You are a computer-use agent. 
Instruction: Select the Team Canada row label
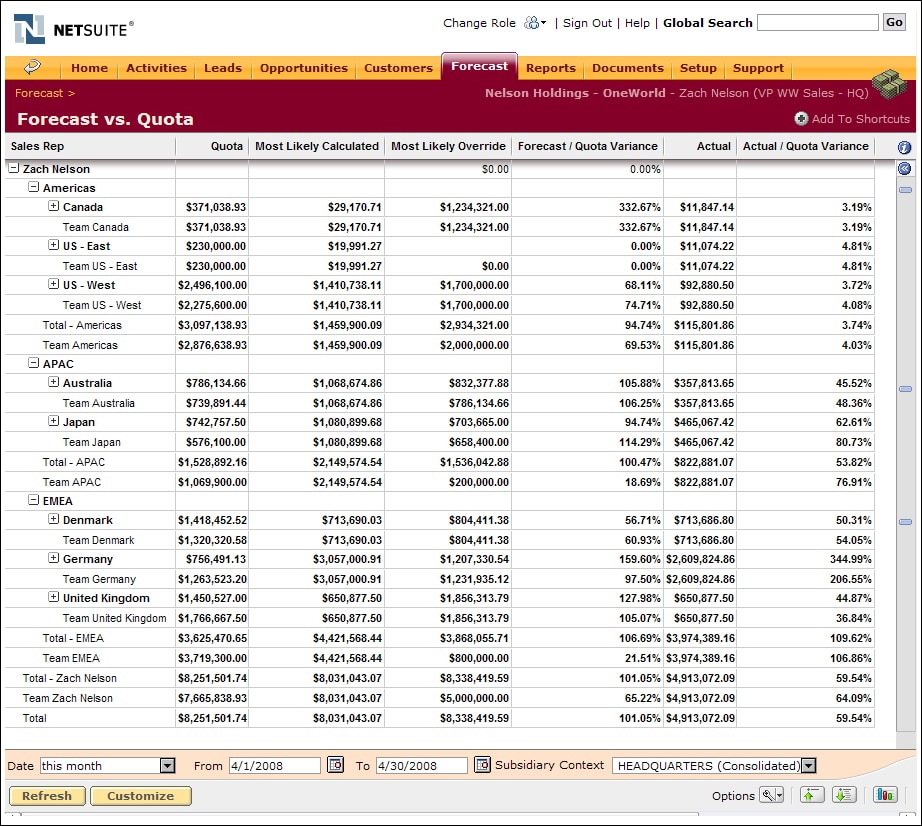click(x=96, y=227)
